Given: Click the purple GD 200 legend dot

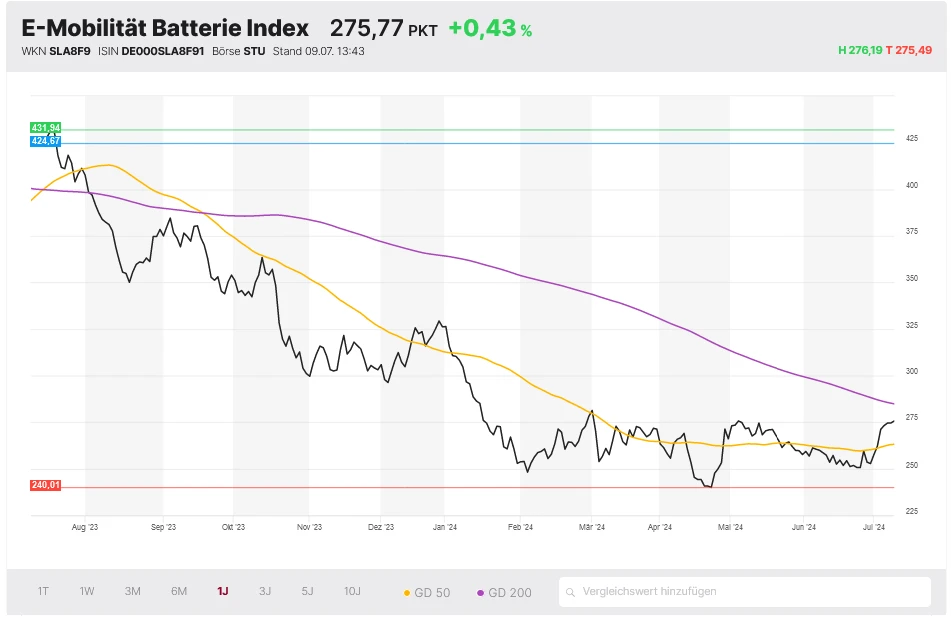Looking at the screenshot, I should click(x=479, y=591).
